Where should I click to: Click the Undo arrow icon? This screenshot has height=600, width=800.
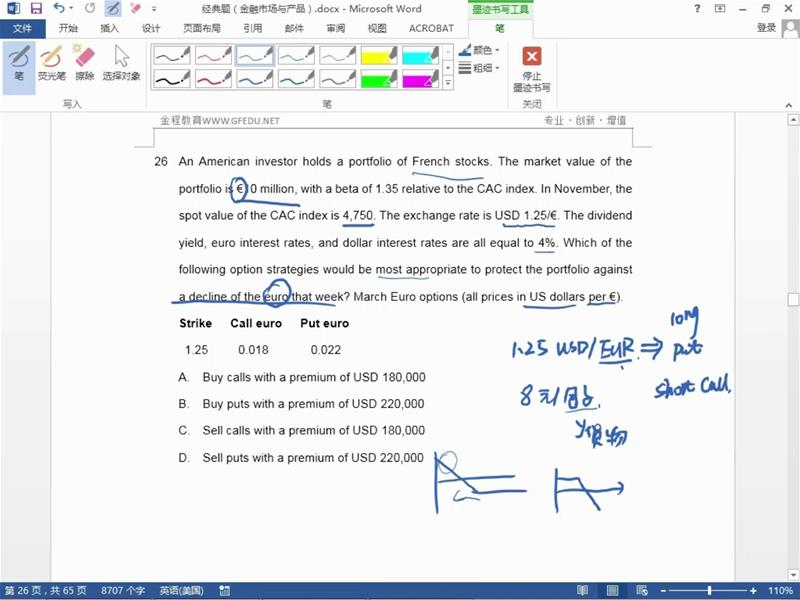click(59, 9)
